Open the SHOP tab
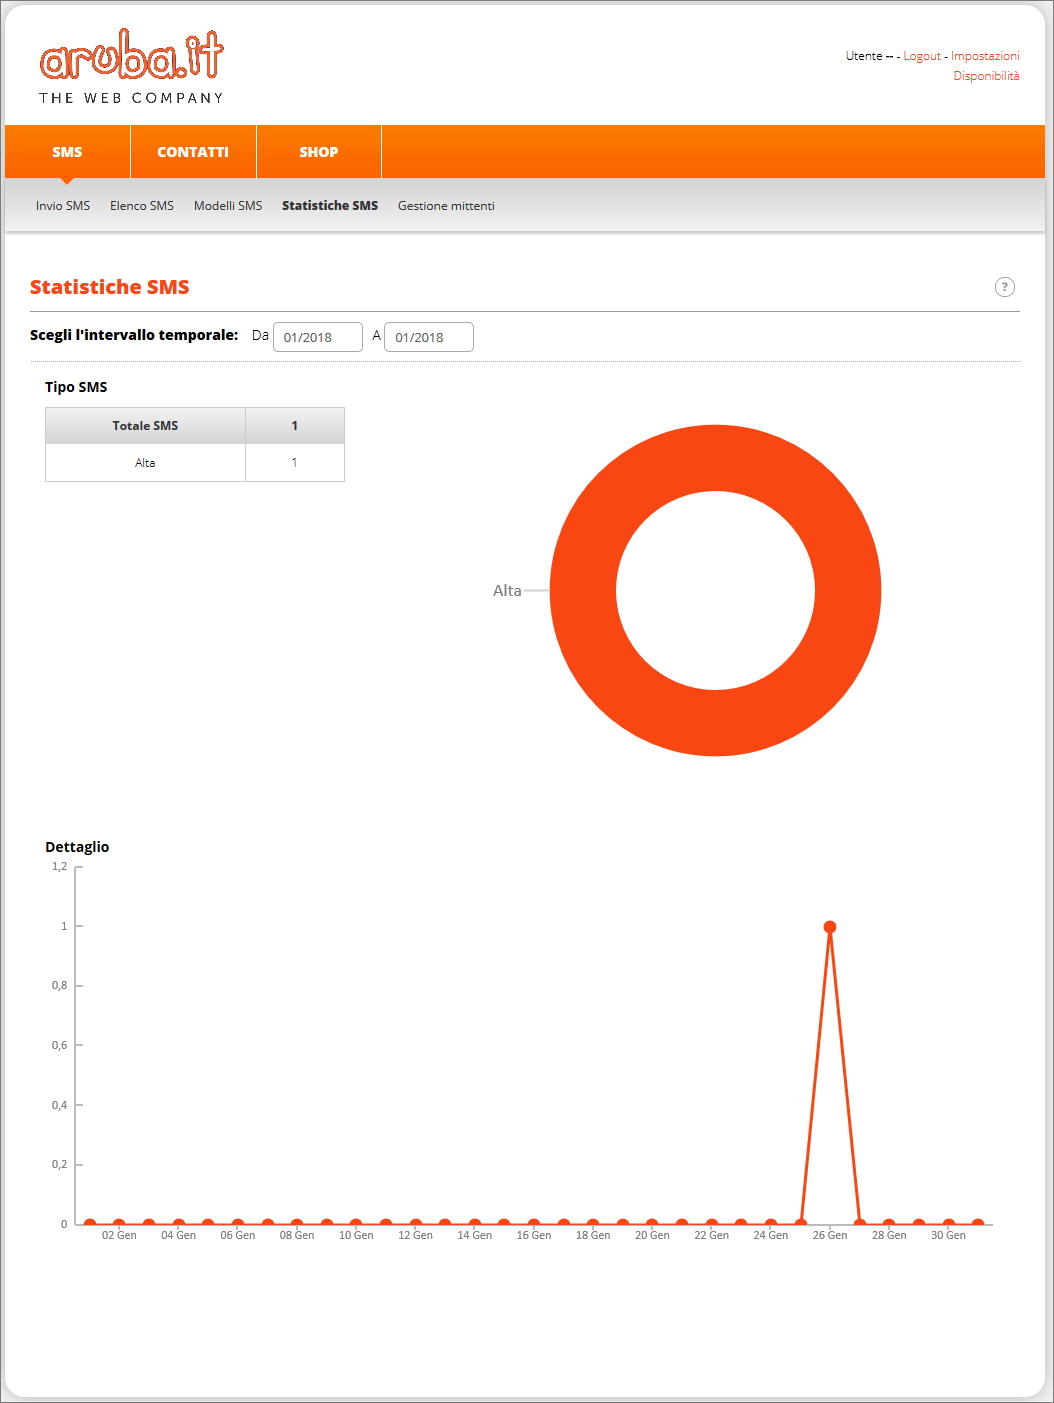1054x1403 pixels. [319, 152]
